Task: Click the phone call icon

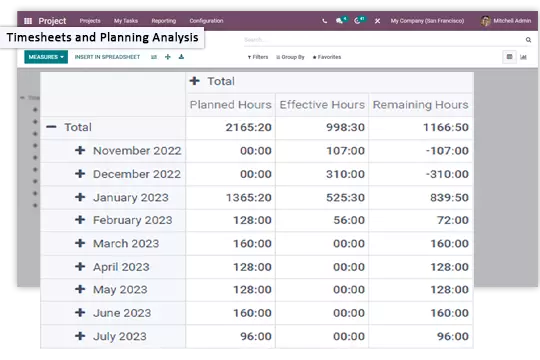Action: [x=324, y=21]
